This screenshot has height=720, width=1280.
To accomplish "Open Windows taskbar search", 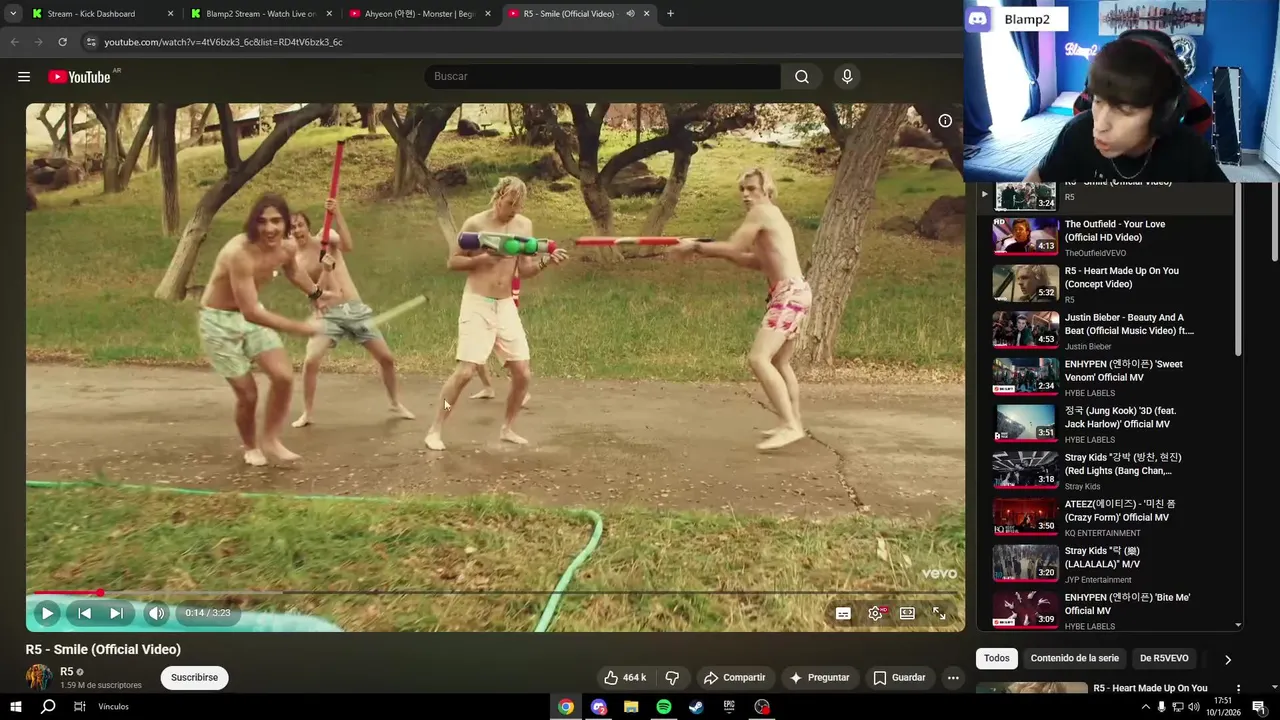I will point(48,707).
